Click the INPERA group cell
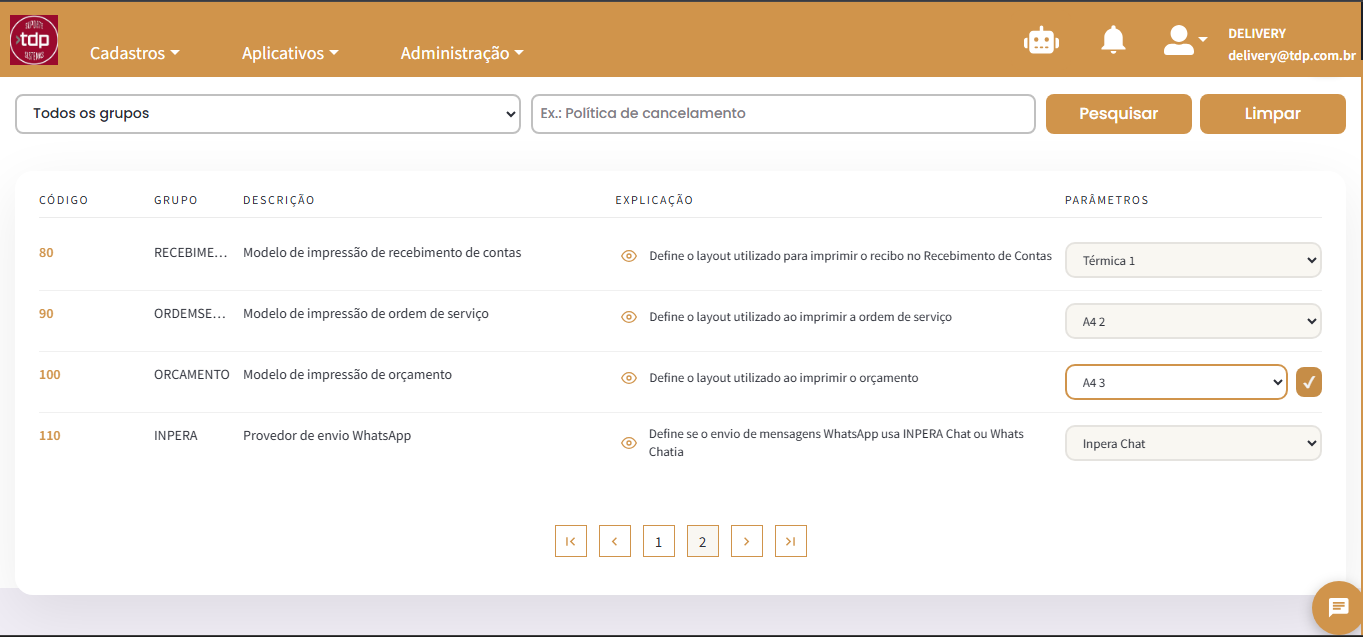 tap(176, 436)
